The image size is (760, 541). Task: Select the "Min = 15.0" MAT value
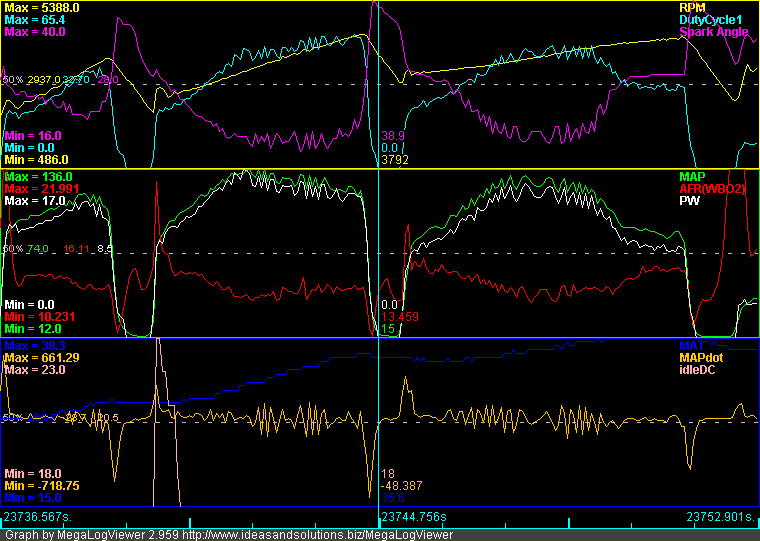coord(33,498)
